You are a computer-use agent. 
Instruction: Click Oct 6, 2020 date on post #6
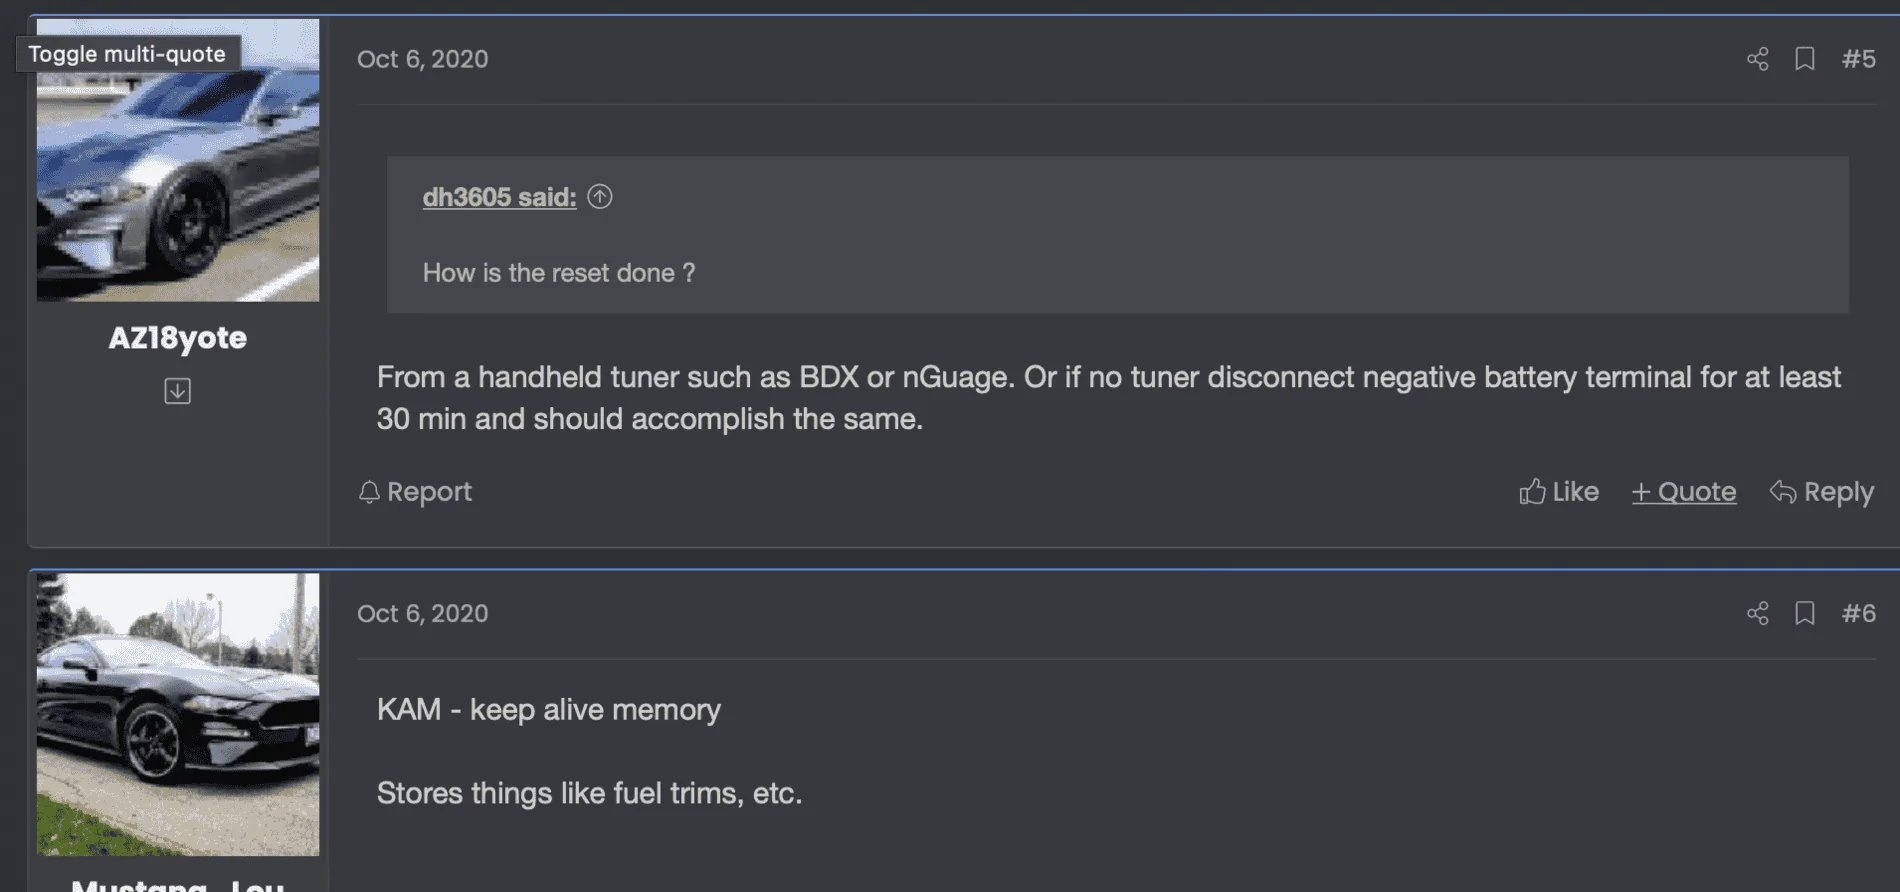point(423,613)
